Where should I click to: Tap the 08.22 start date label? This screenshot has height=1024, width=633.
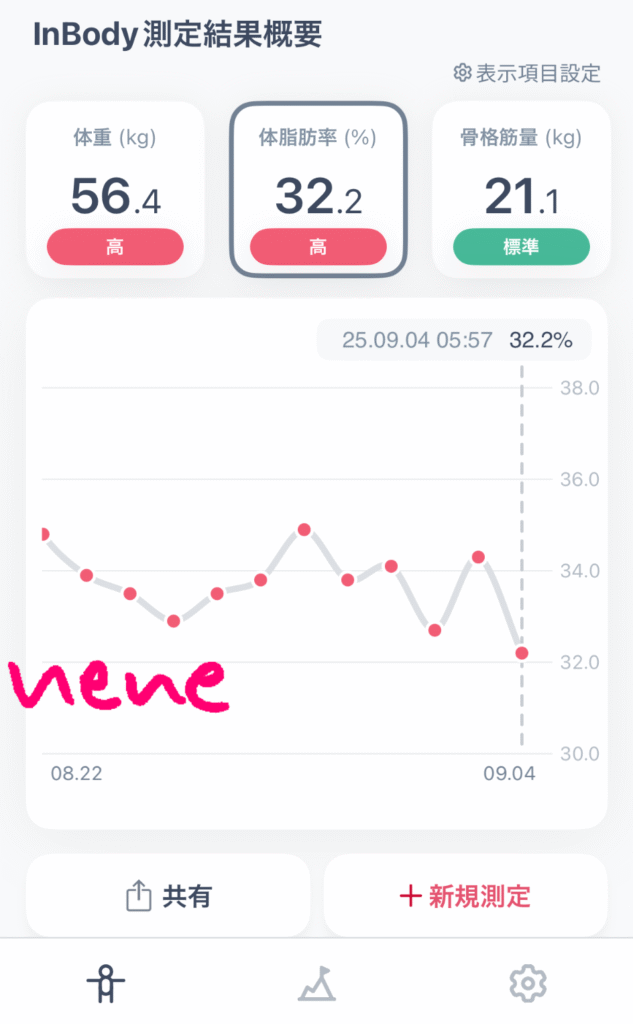click(x=77, y=774)
